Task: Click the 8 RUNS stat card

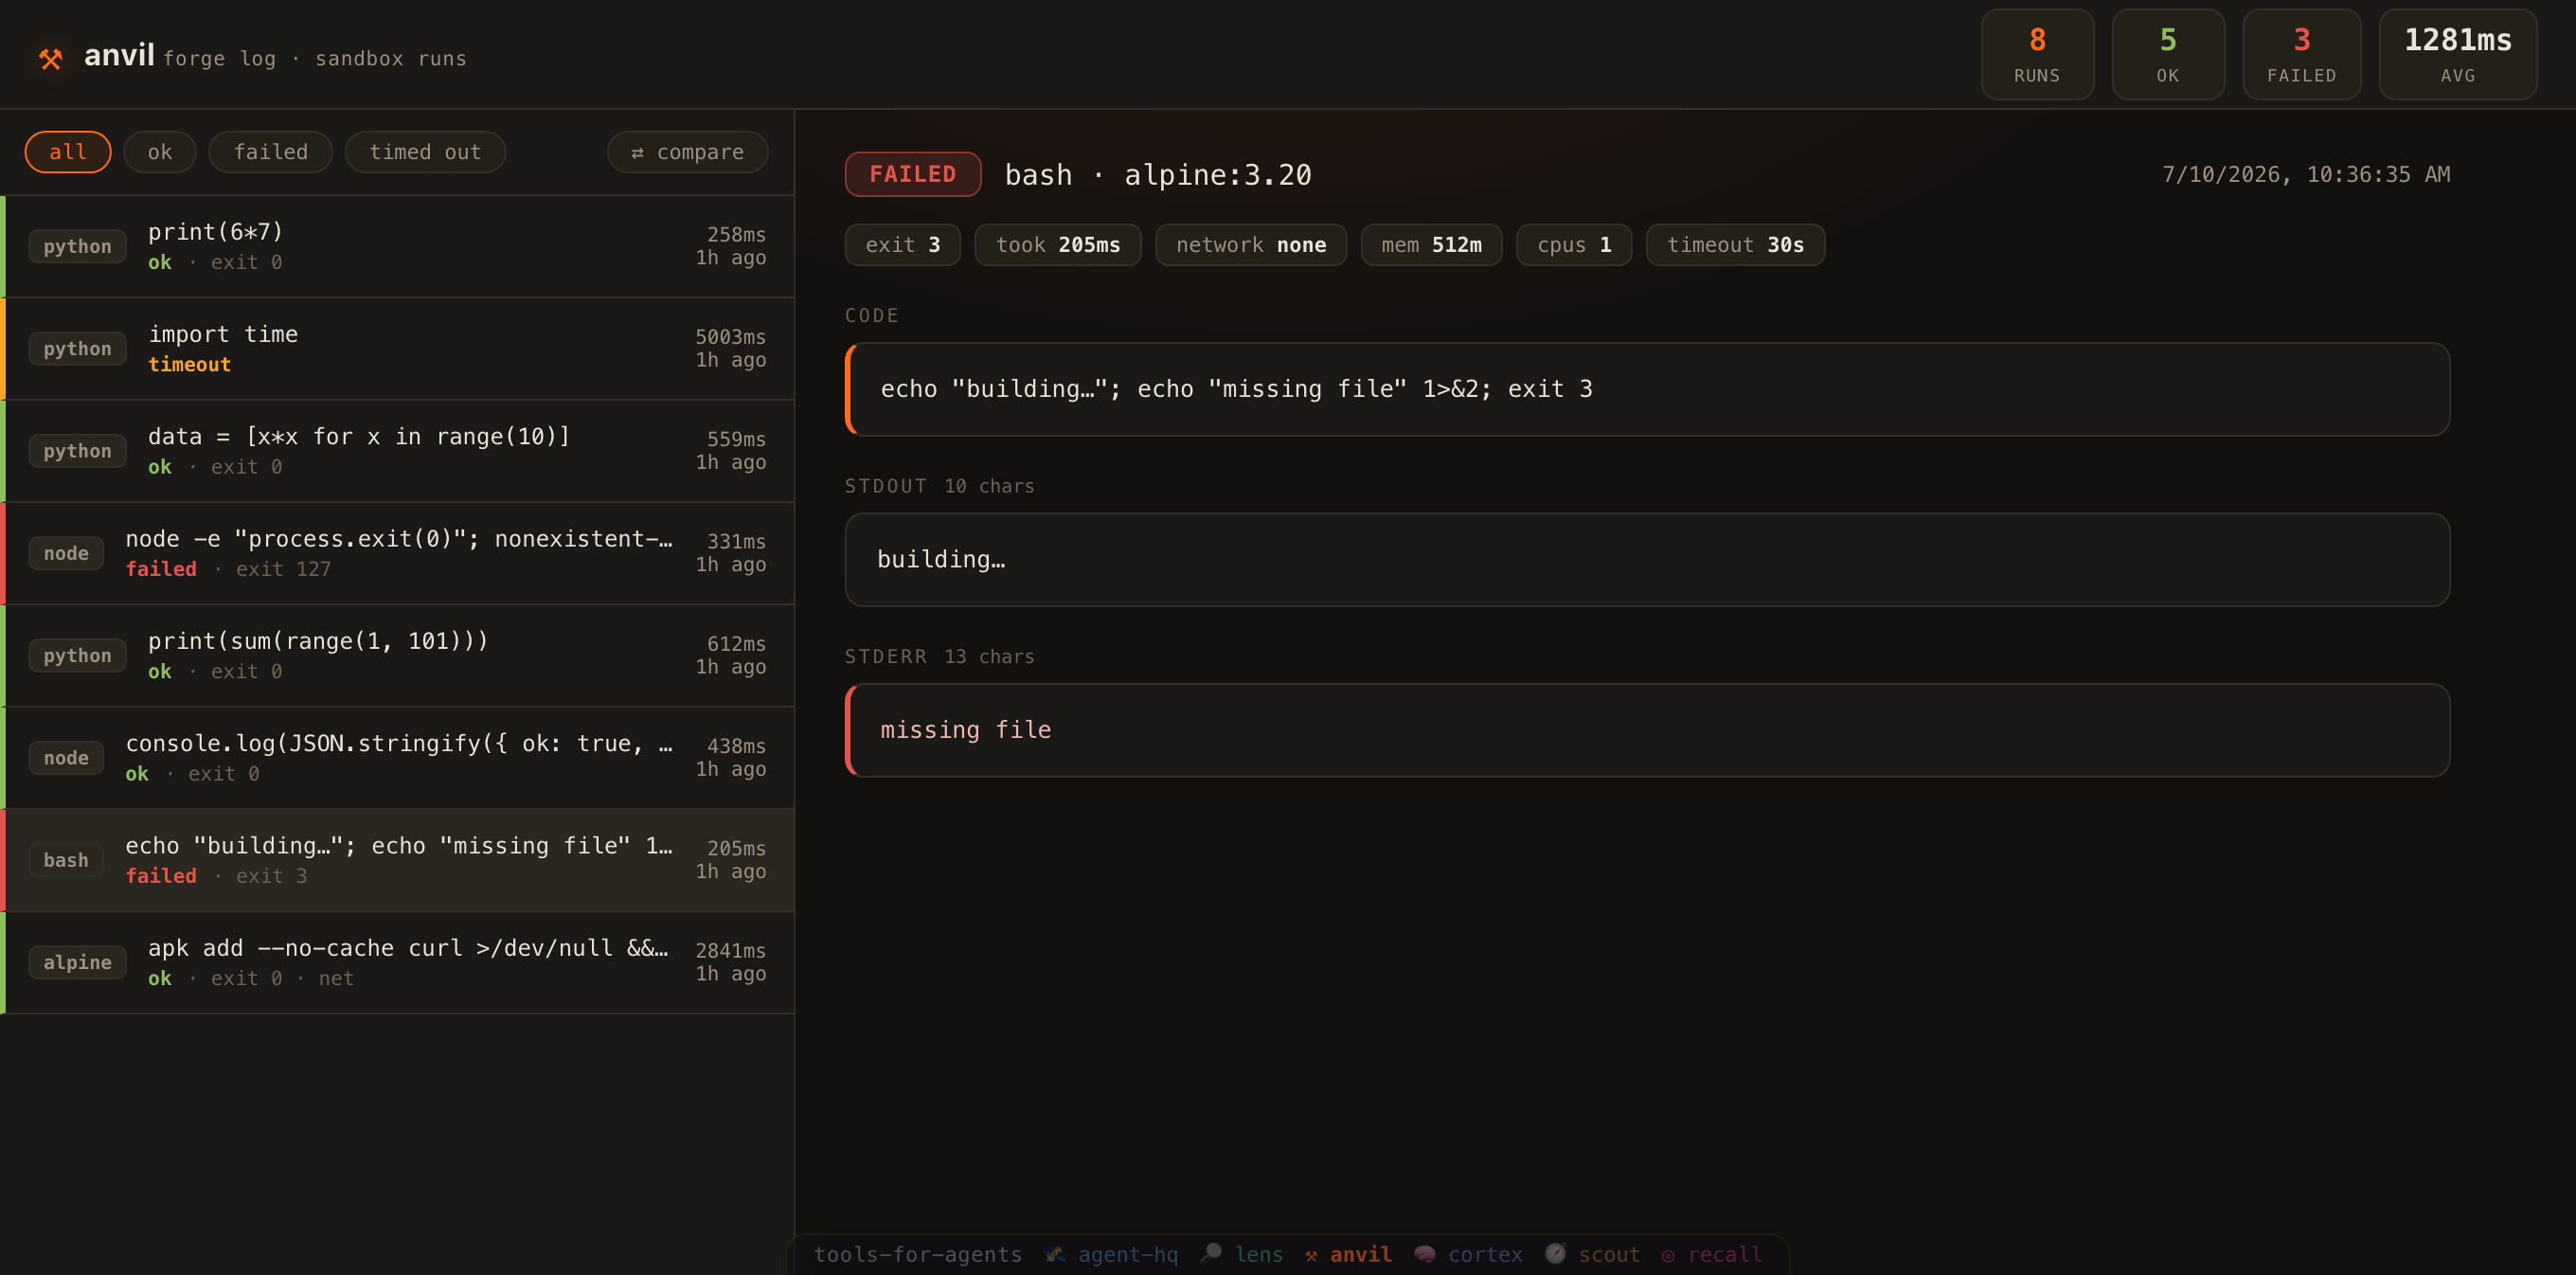Action: [x=2037, y=55]
